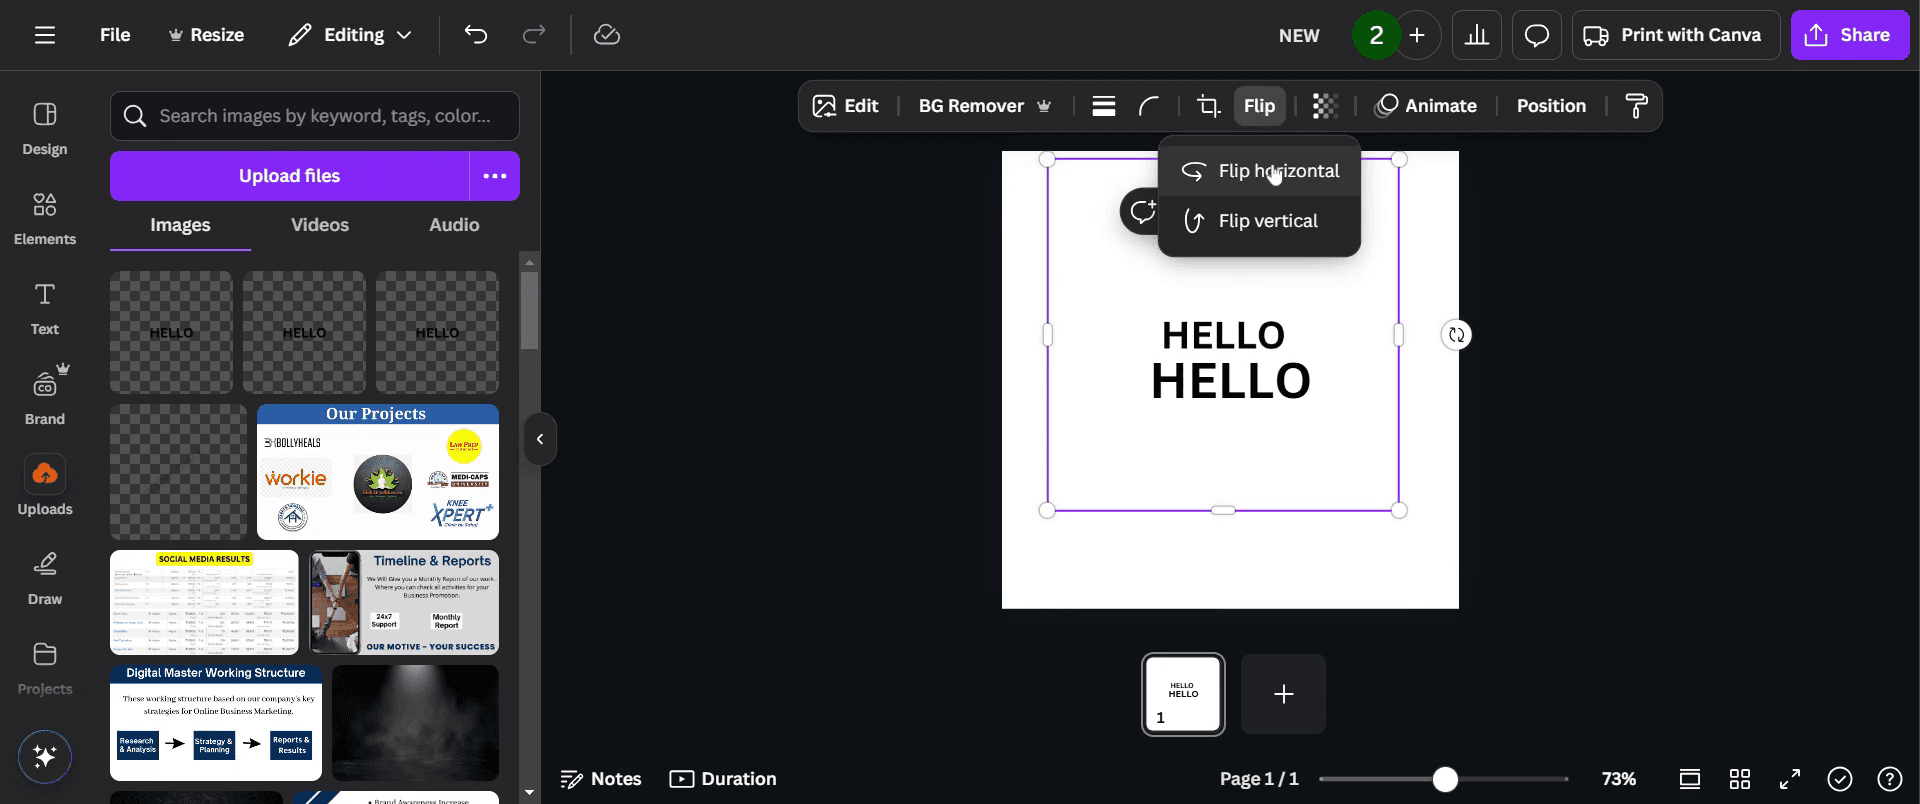Click the border style lines icon
Viewport: 1920px width, 804px height.
[x=1104, y=106]
